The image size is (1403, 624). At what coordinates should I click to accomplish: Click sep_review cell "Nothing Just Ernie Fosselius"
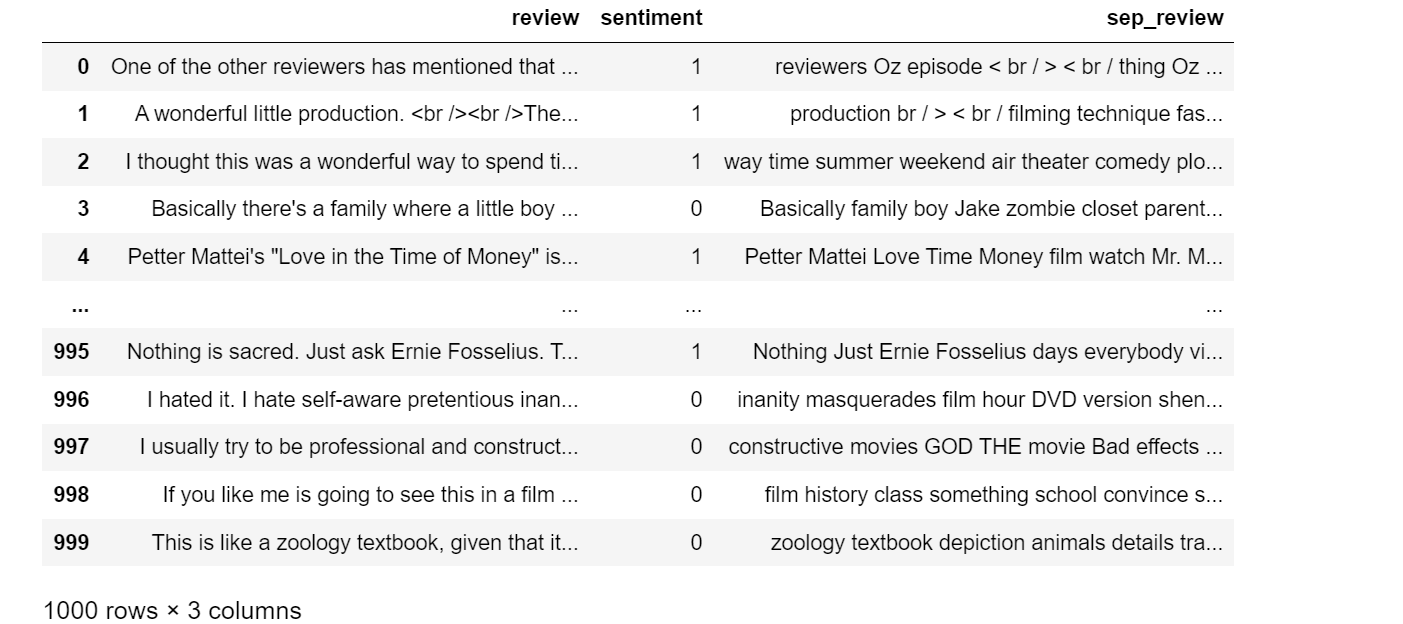click(x=987, y=352)
